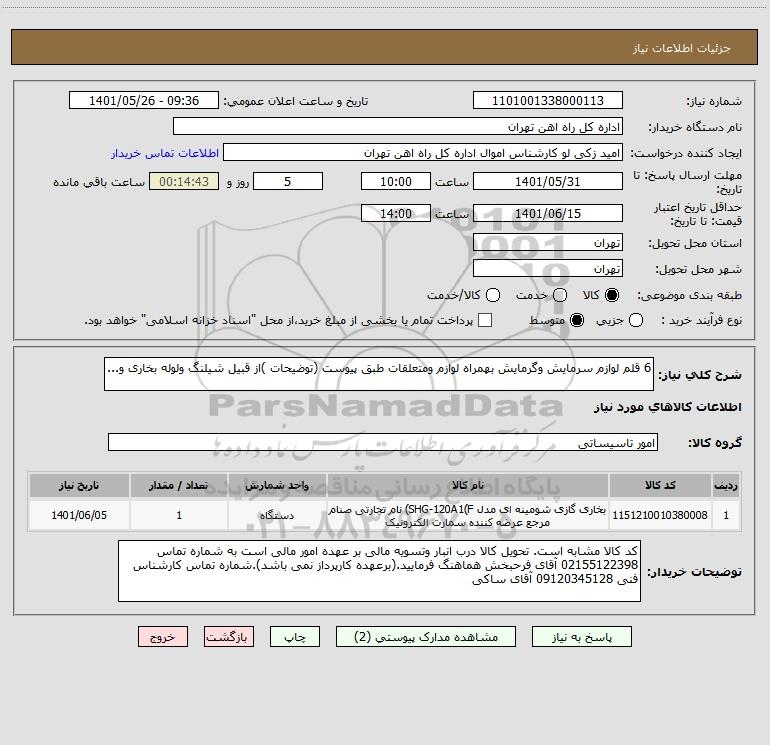Choose جزیی purchase process type
Viewport: 770px width, 745px height.
click(636, 320)
